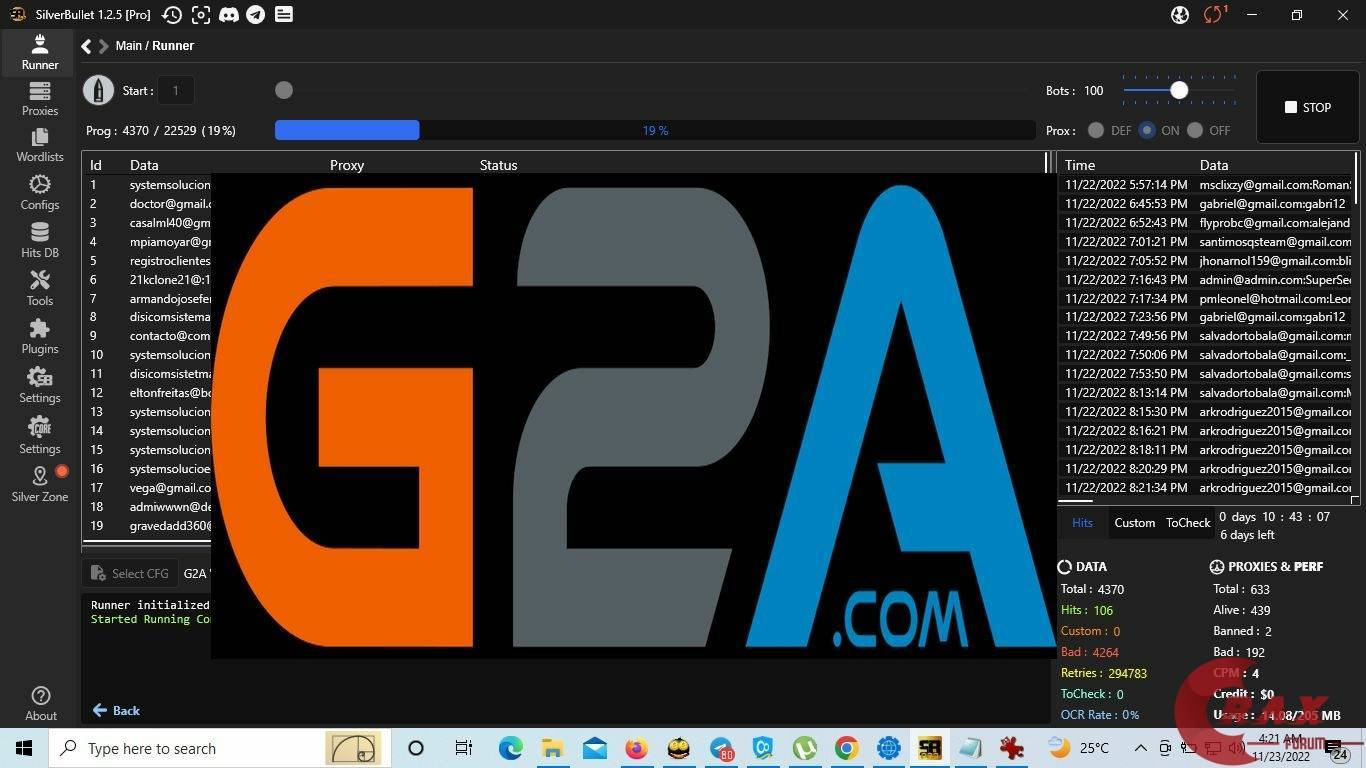Open the Plugins panel
This screenshot has height=768, width=1366.
pos(39,338)
